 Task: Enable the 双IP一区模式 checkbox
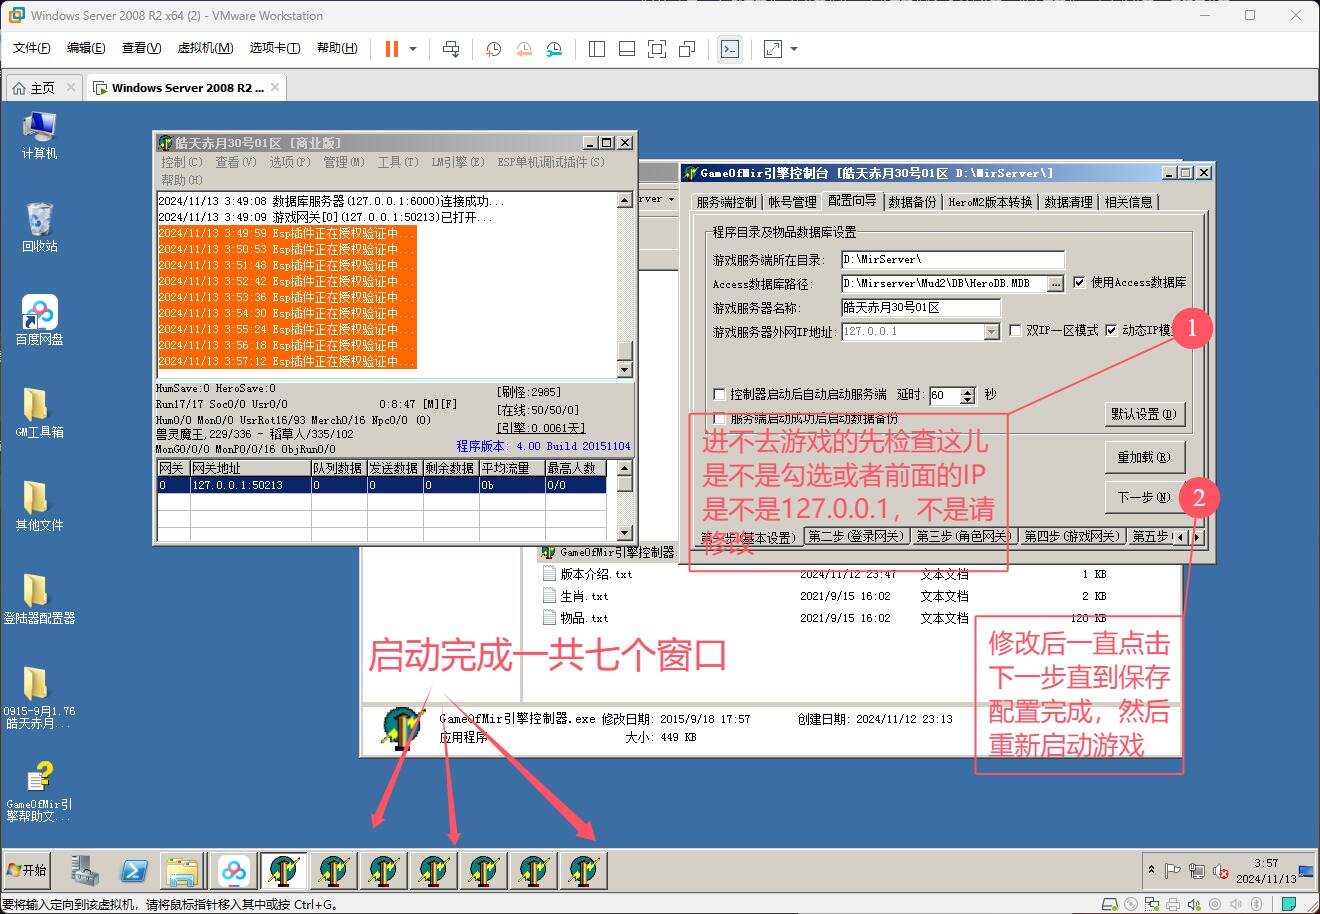coord(1015,331)
